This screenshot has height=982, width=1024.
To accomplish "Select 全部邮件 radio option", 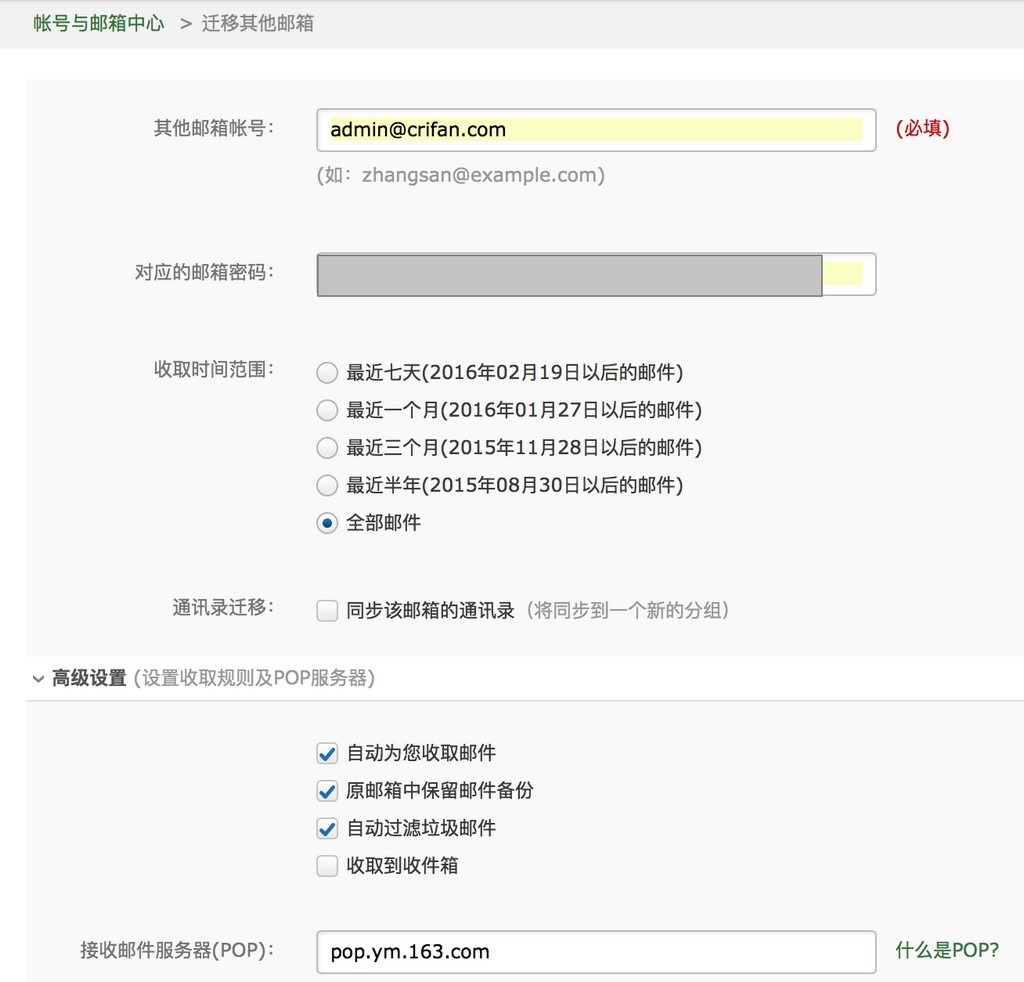I will coord(327,523).
